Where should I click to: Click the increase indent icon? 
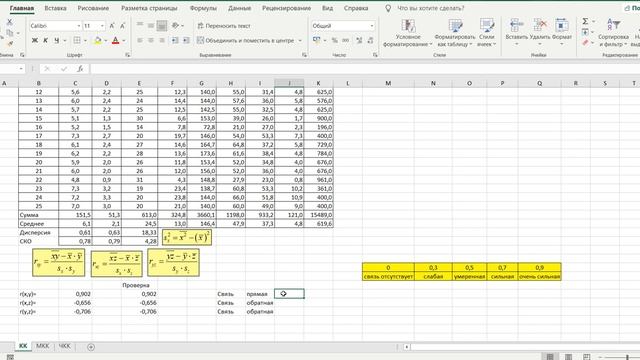click(x=186, y=40)
